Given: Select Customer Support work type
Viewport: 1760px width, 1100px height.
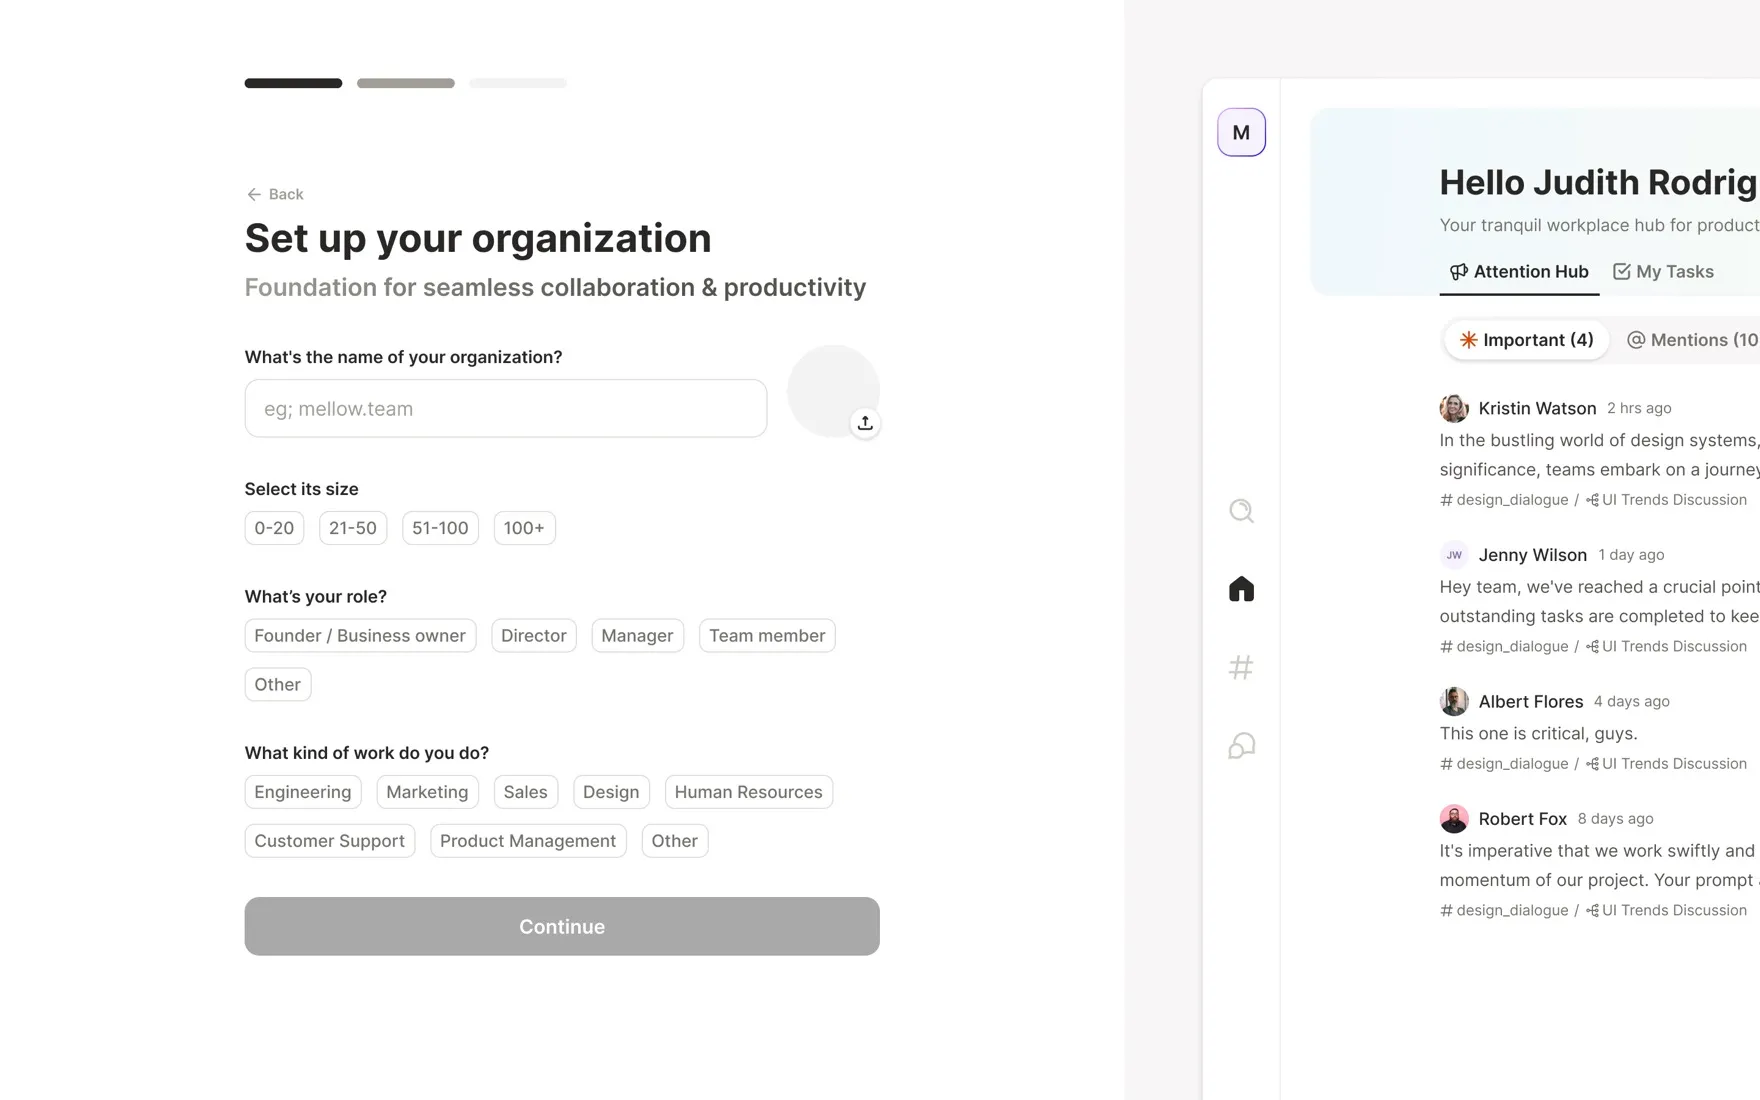Looking at the screenshot, I should pyautogui.click(x=330, y=841).
